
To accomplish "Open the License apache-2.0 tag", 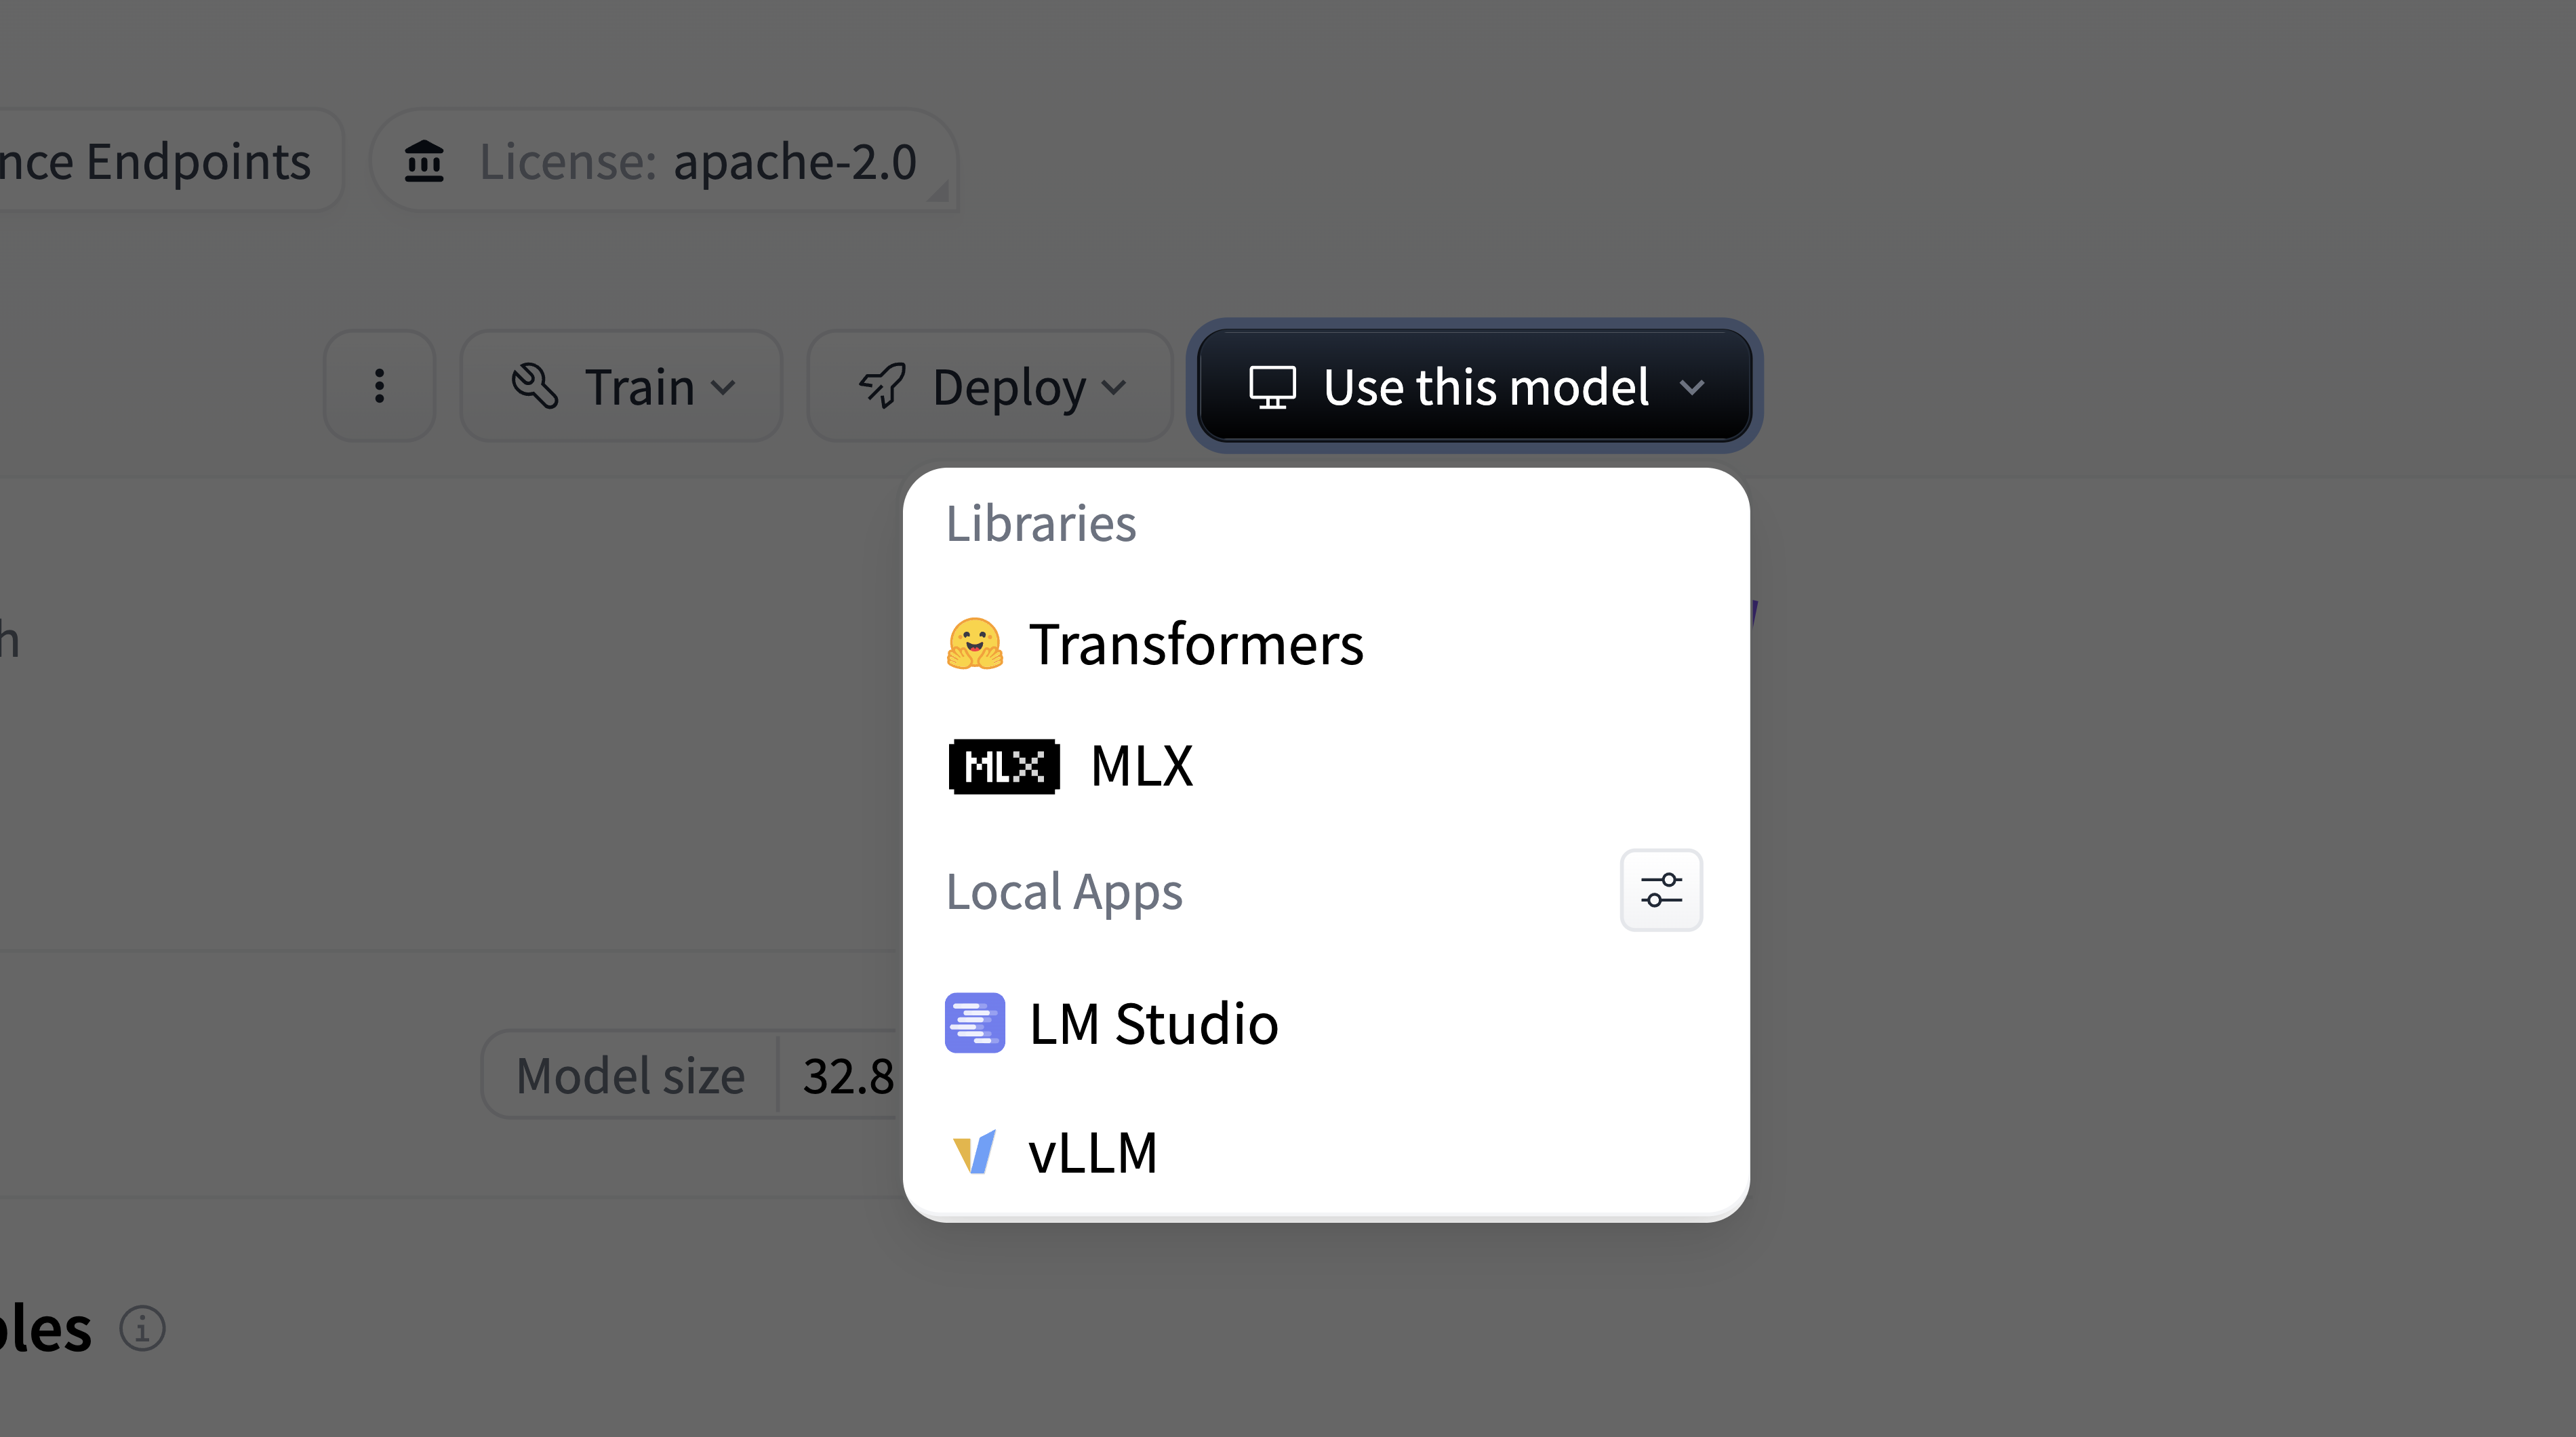I will point(664,161).
